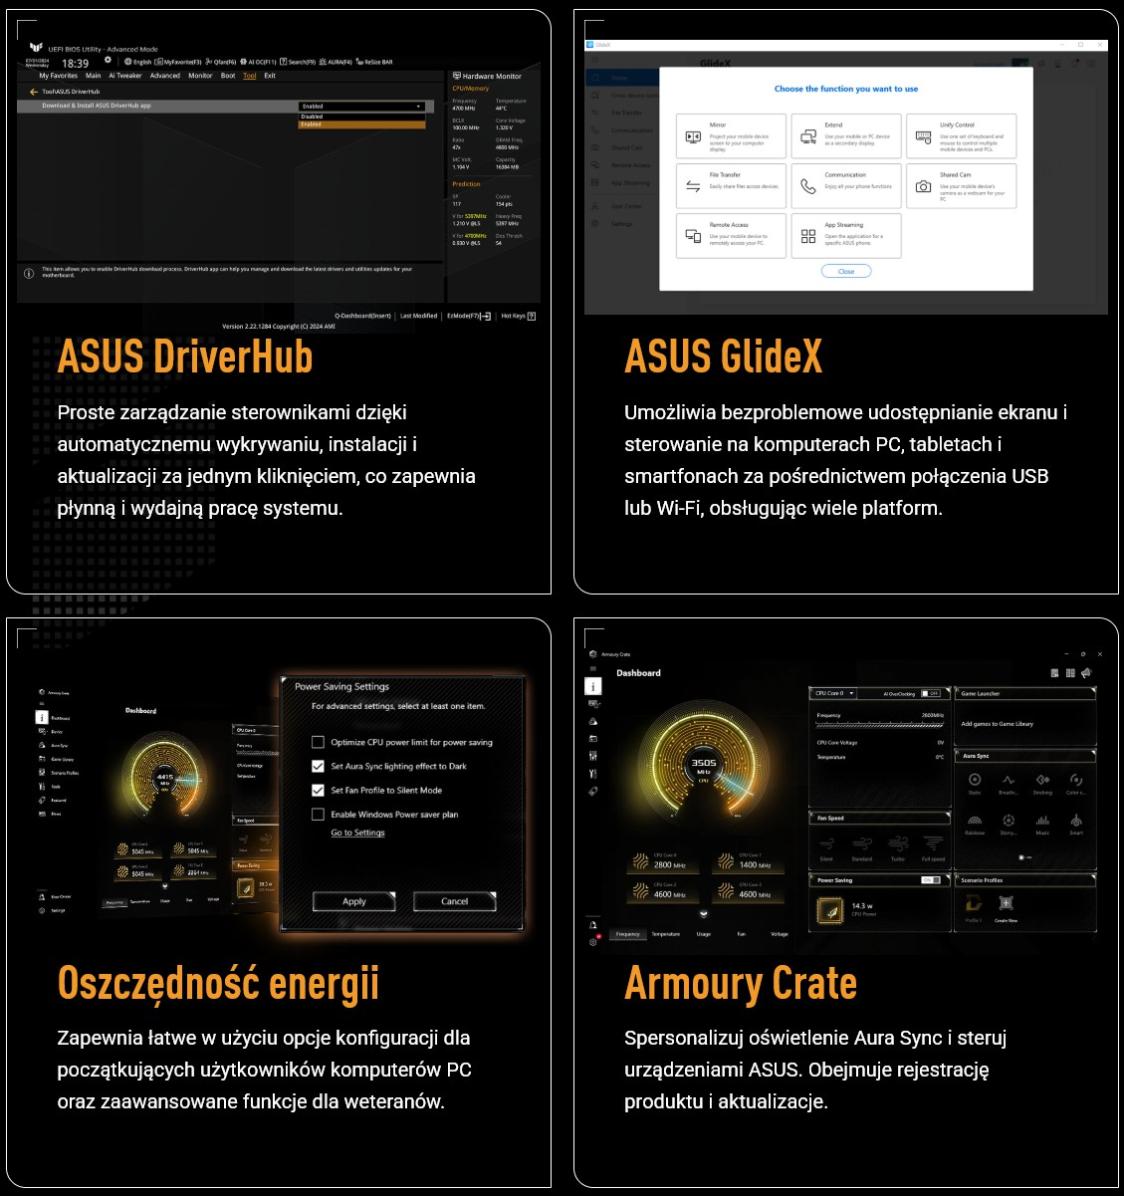This screenshot has width=1124, height=1196.
Task: Open the Main menu in the BIOS
Action: (x=93, y=76)
